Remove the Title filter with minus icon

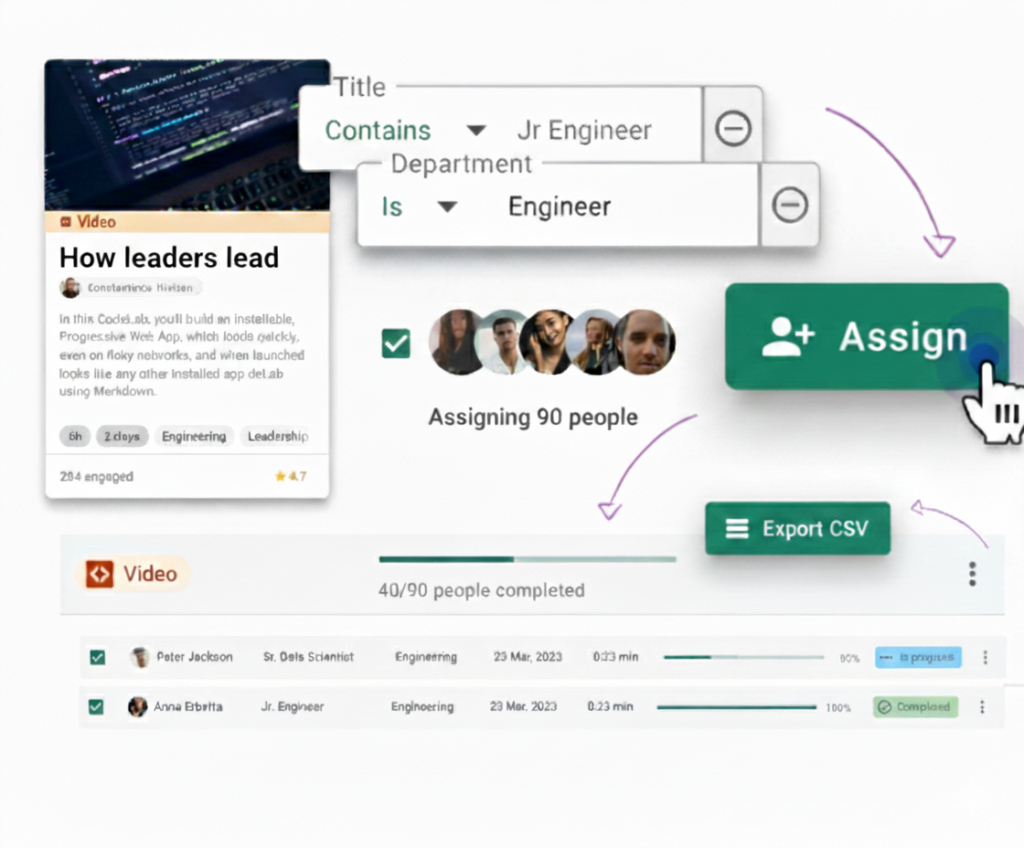pyautogui.click(x=733, y=128)
